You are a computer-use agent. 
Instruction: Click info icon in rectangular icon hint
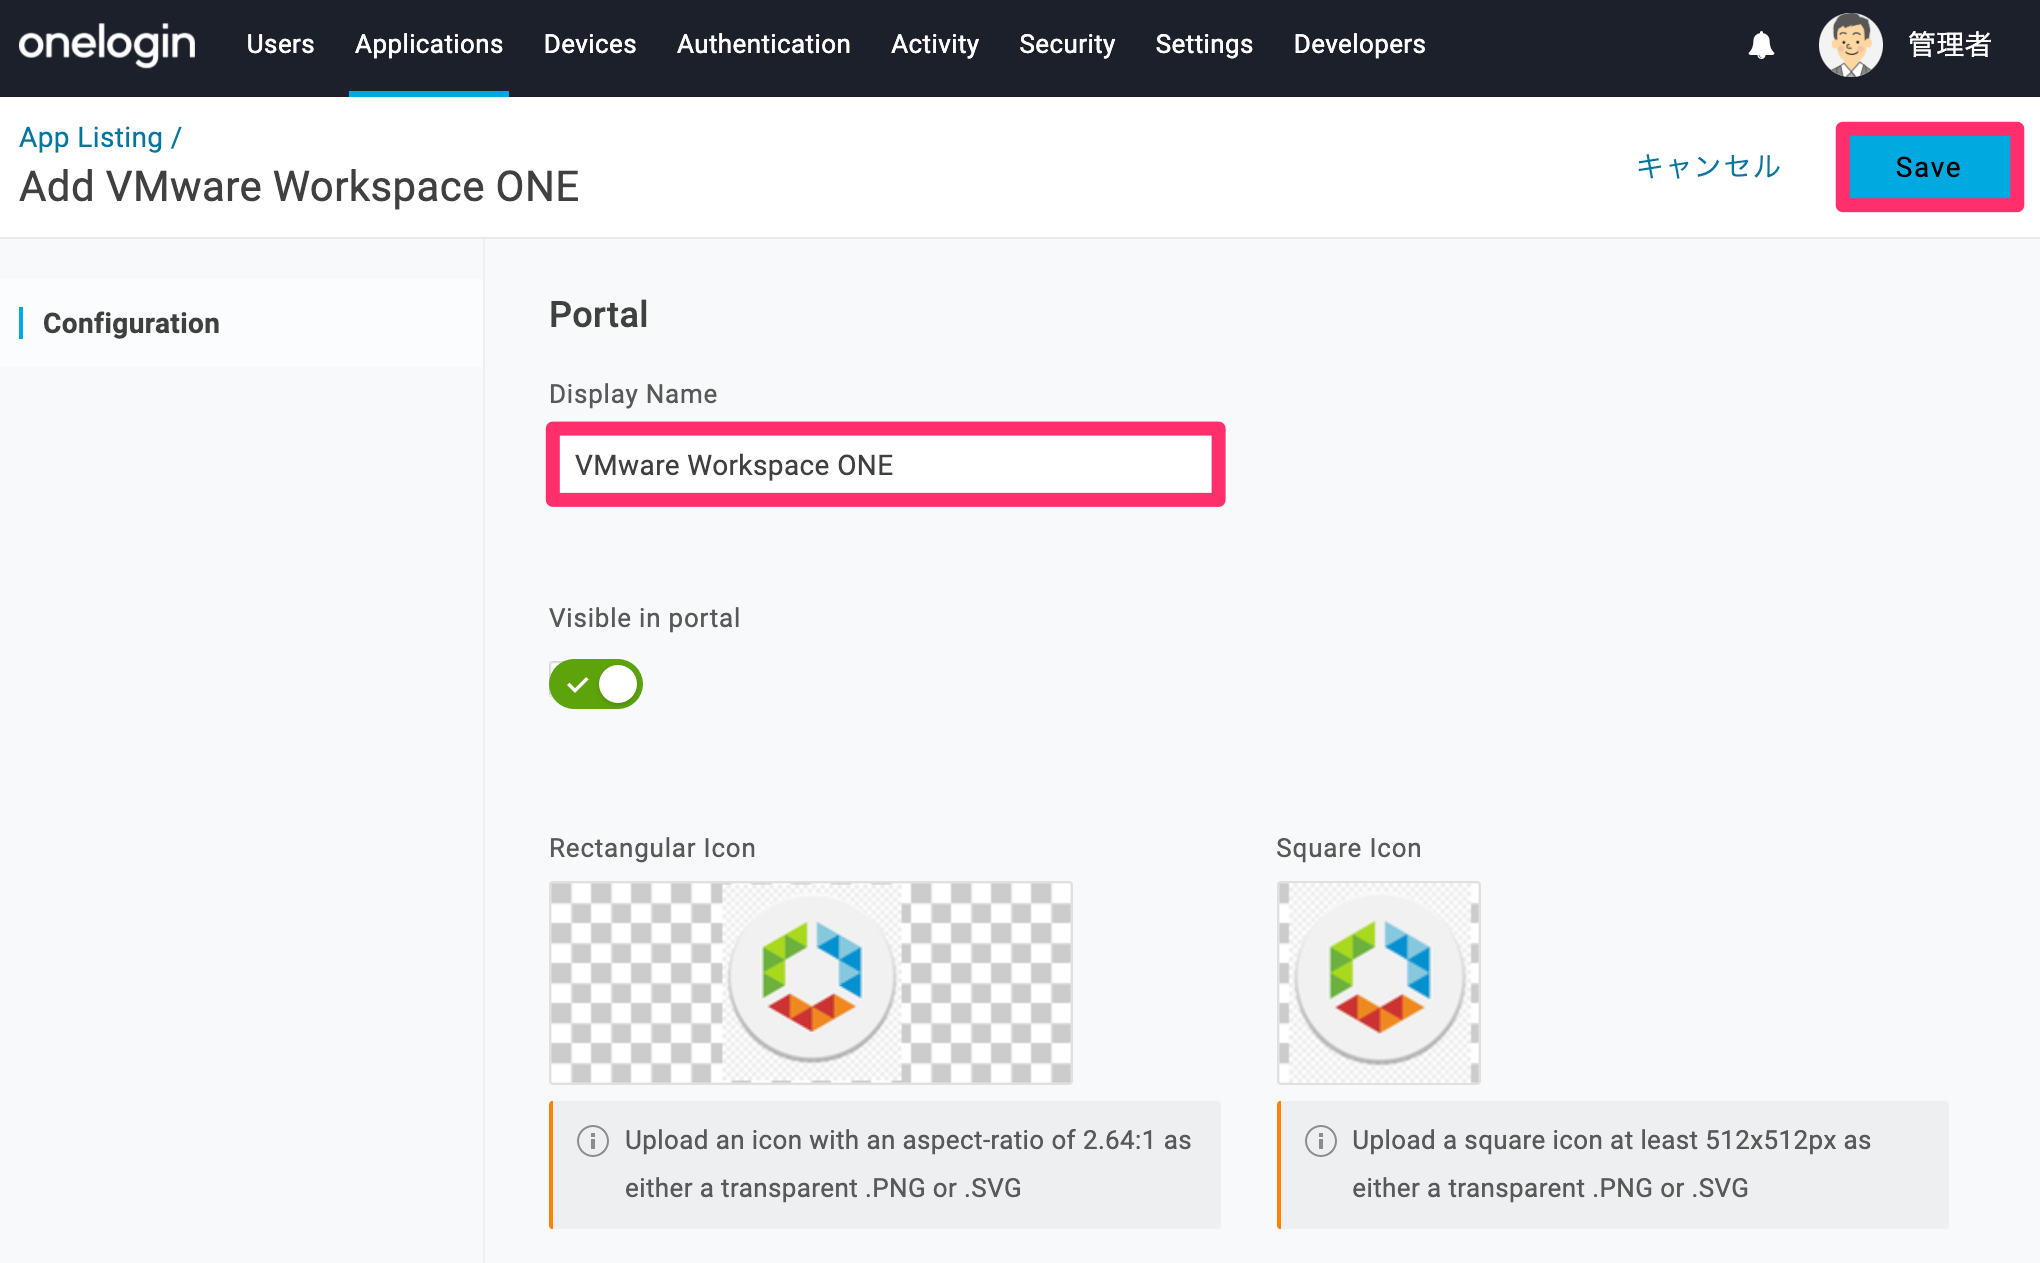tap(593, 1141)
